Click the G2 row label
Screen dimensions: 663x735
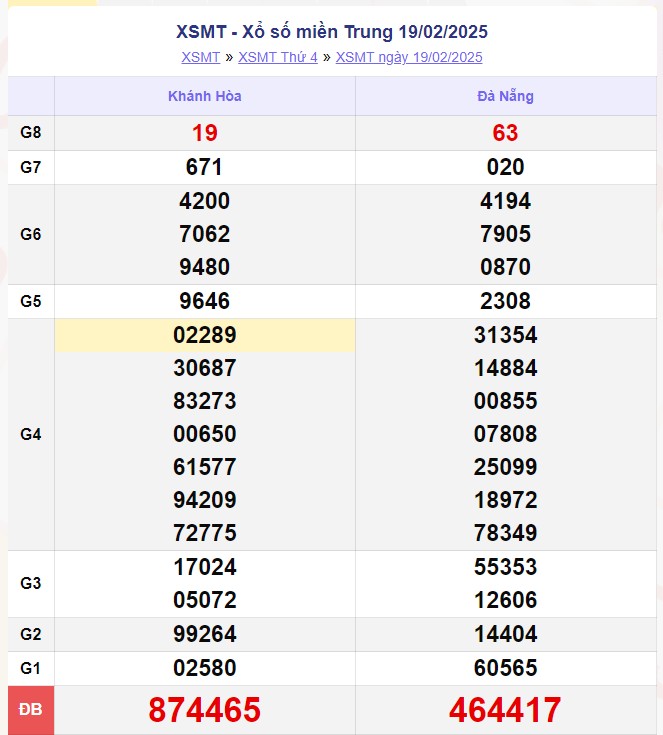[x=31, y=635]
